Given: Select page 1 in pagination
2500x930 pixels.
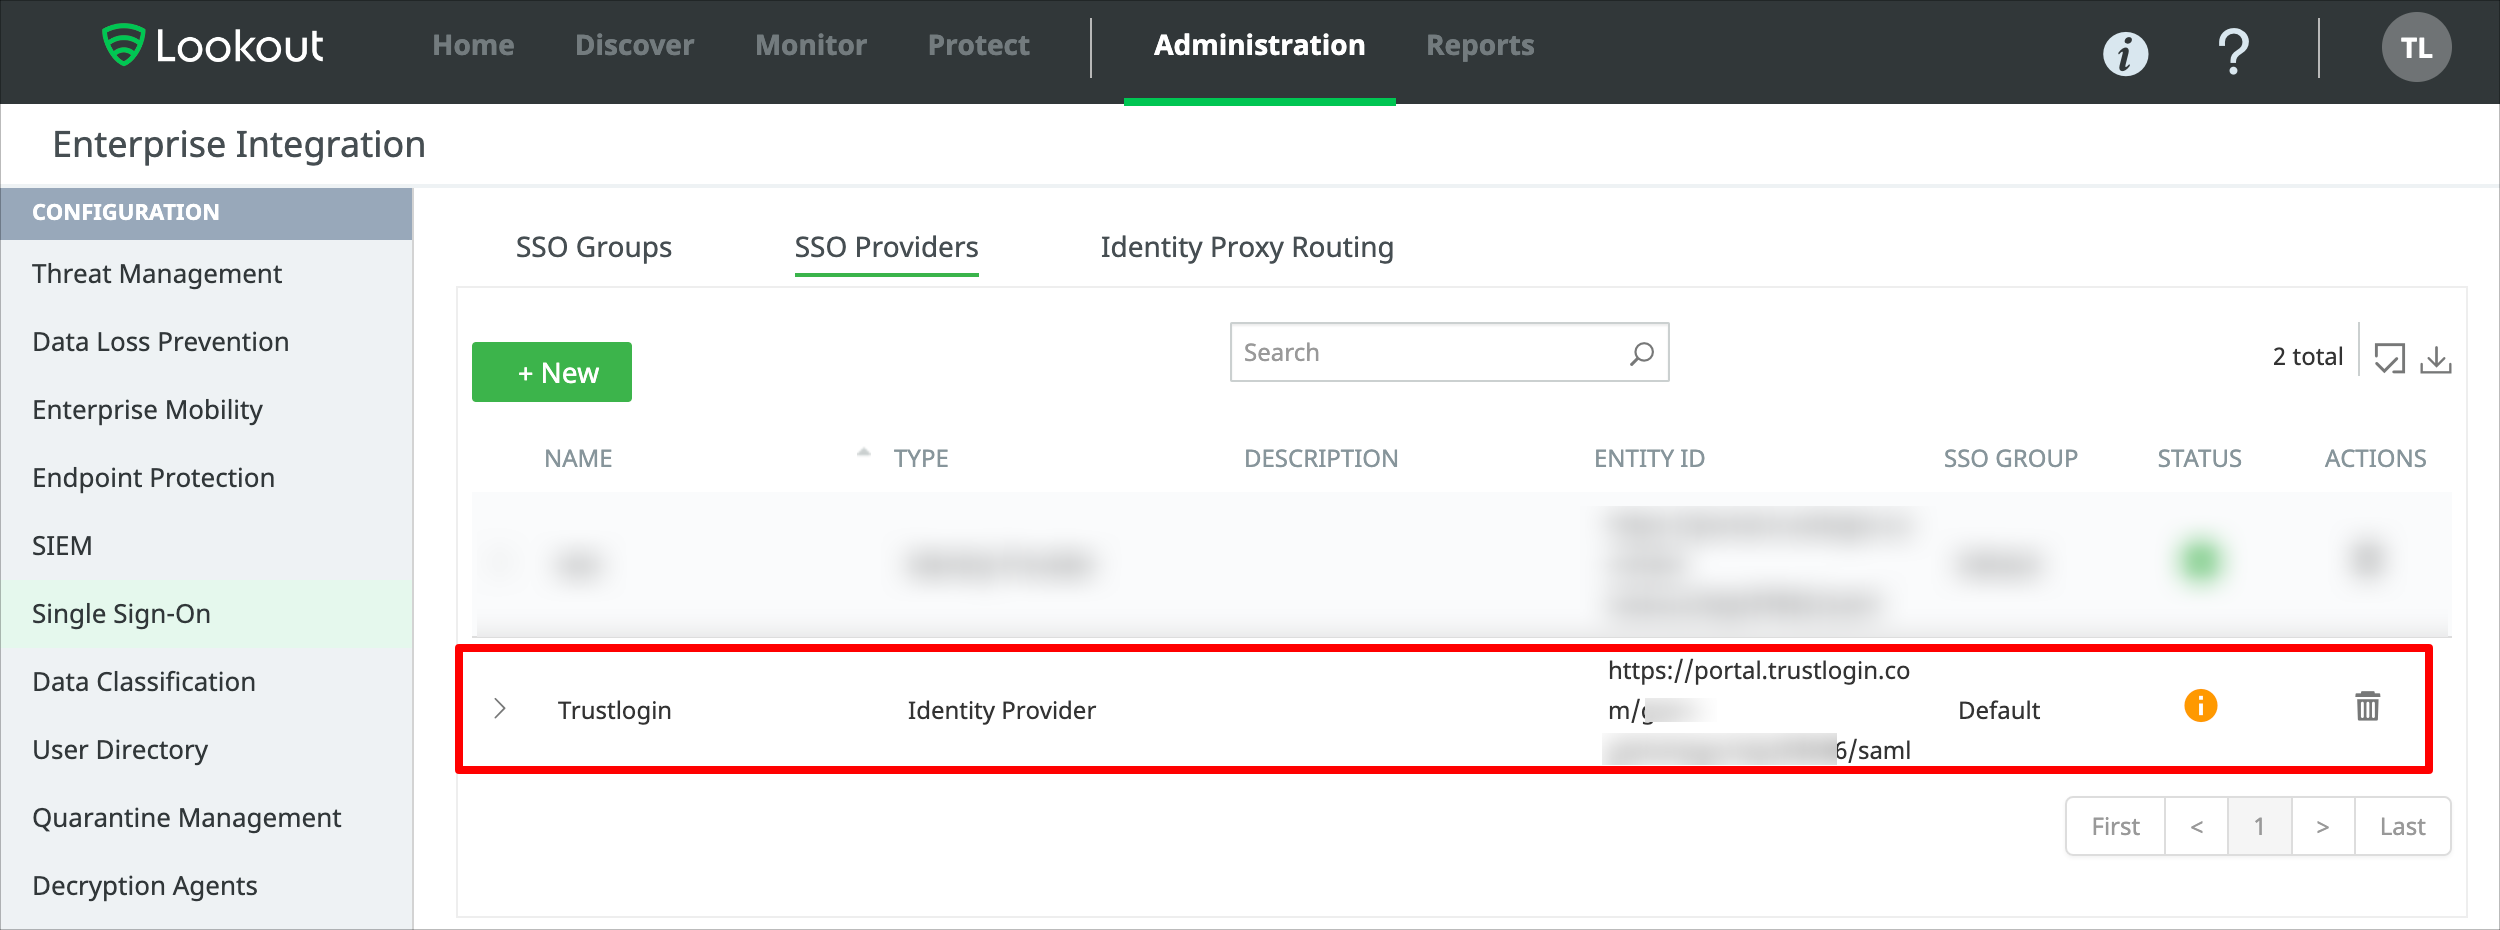Looking at the screenshot, I should tap(2260, 826).
